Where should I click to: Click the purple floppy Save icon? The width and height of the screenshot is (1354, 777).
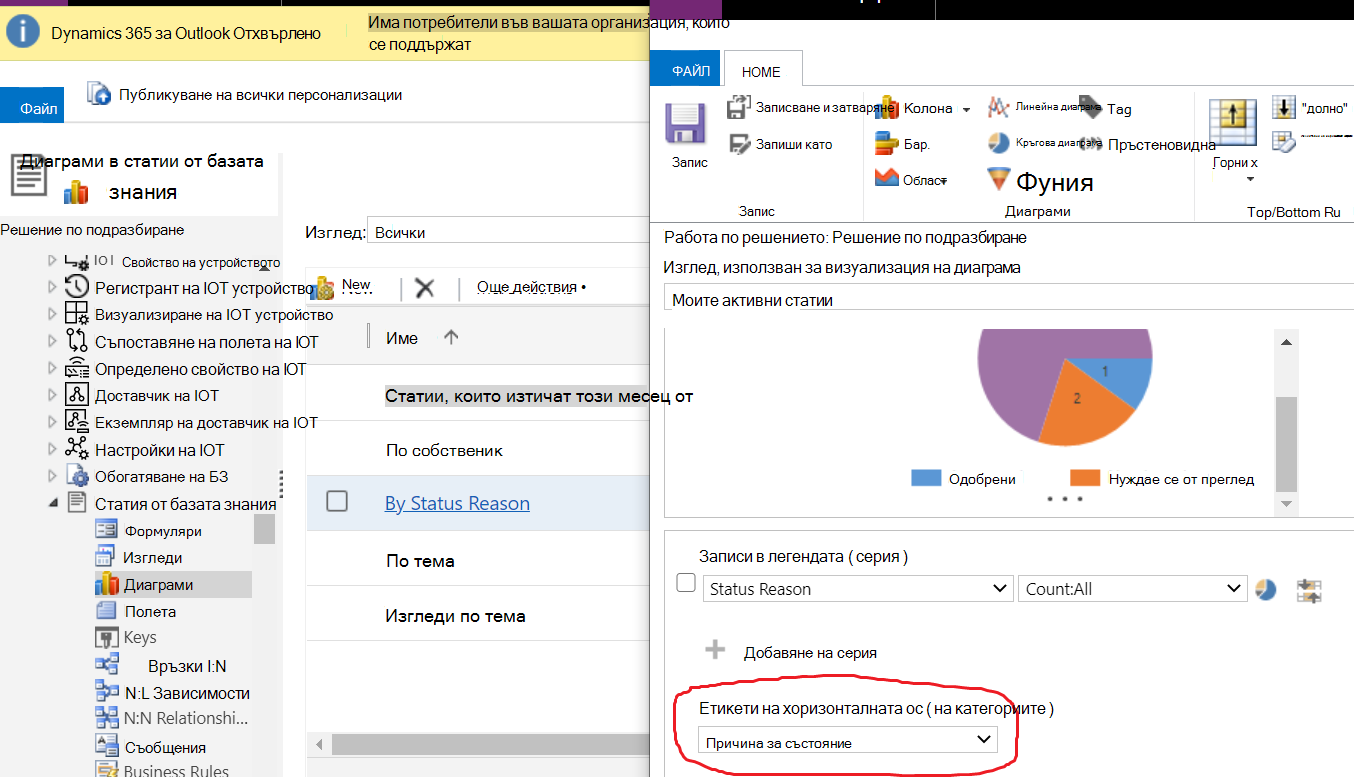(x=686, y=124)
